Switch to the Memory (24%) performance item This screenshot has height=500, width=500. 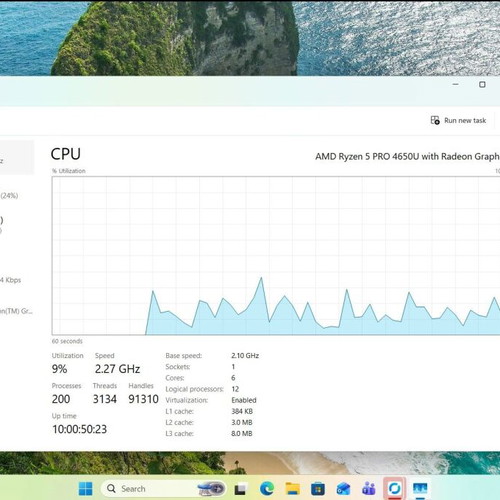(9, 195)
